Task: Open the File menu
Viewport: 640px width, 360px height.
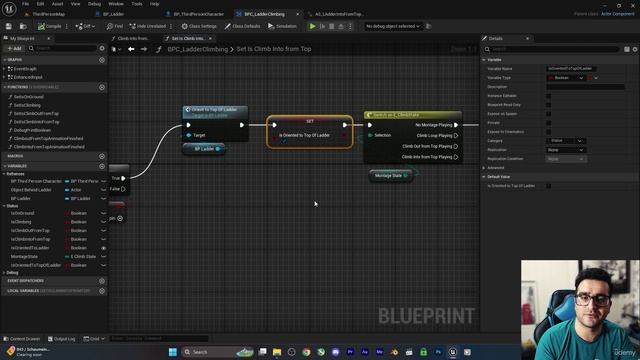Action: [x=25, y=4]
